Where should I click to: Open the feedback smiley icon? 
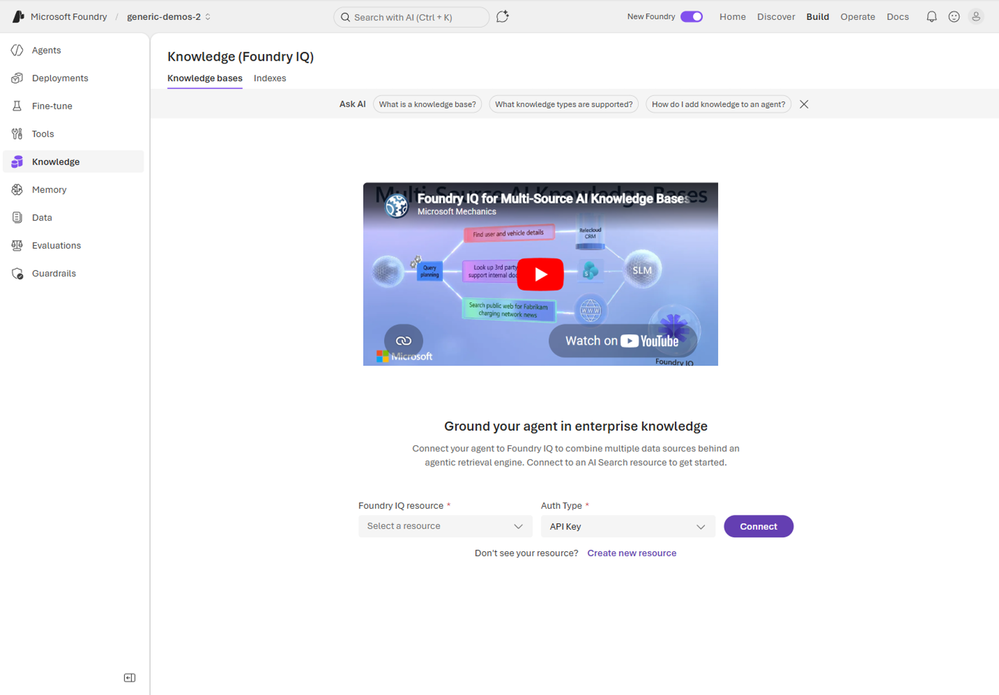(954, 17)
